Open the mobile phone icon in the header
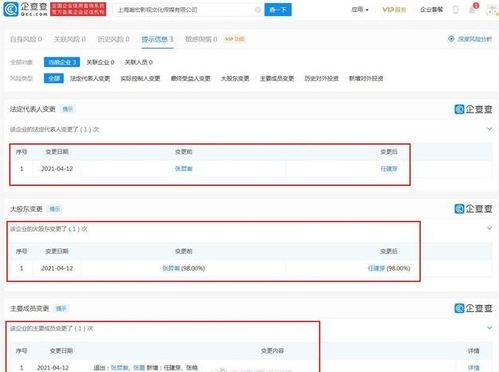 (455, 10)
